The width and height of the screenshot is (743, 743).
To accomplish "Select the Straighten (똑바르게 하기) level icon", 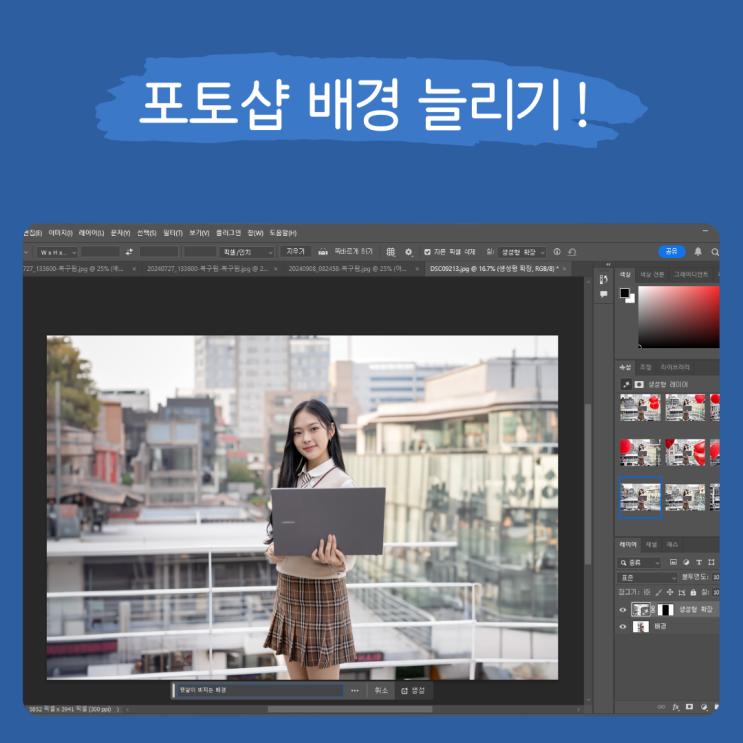I will (323, 252).
